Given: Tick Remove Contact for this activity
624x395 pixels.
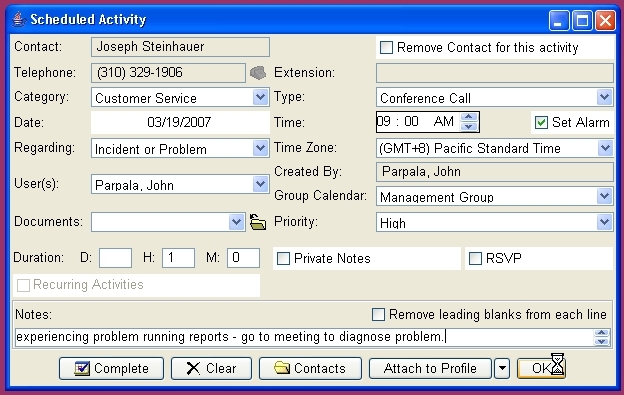Looking at the screenshot, I should [x=386, y=47].
